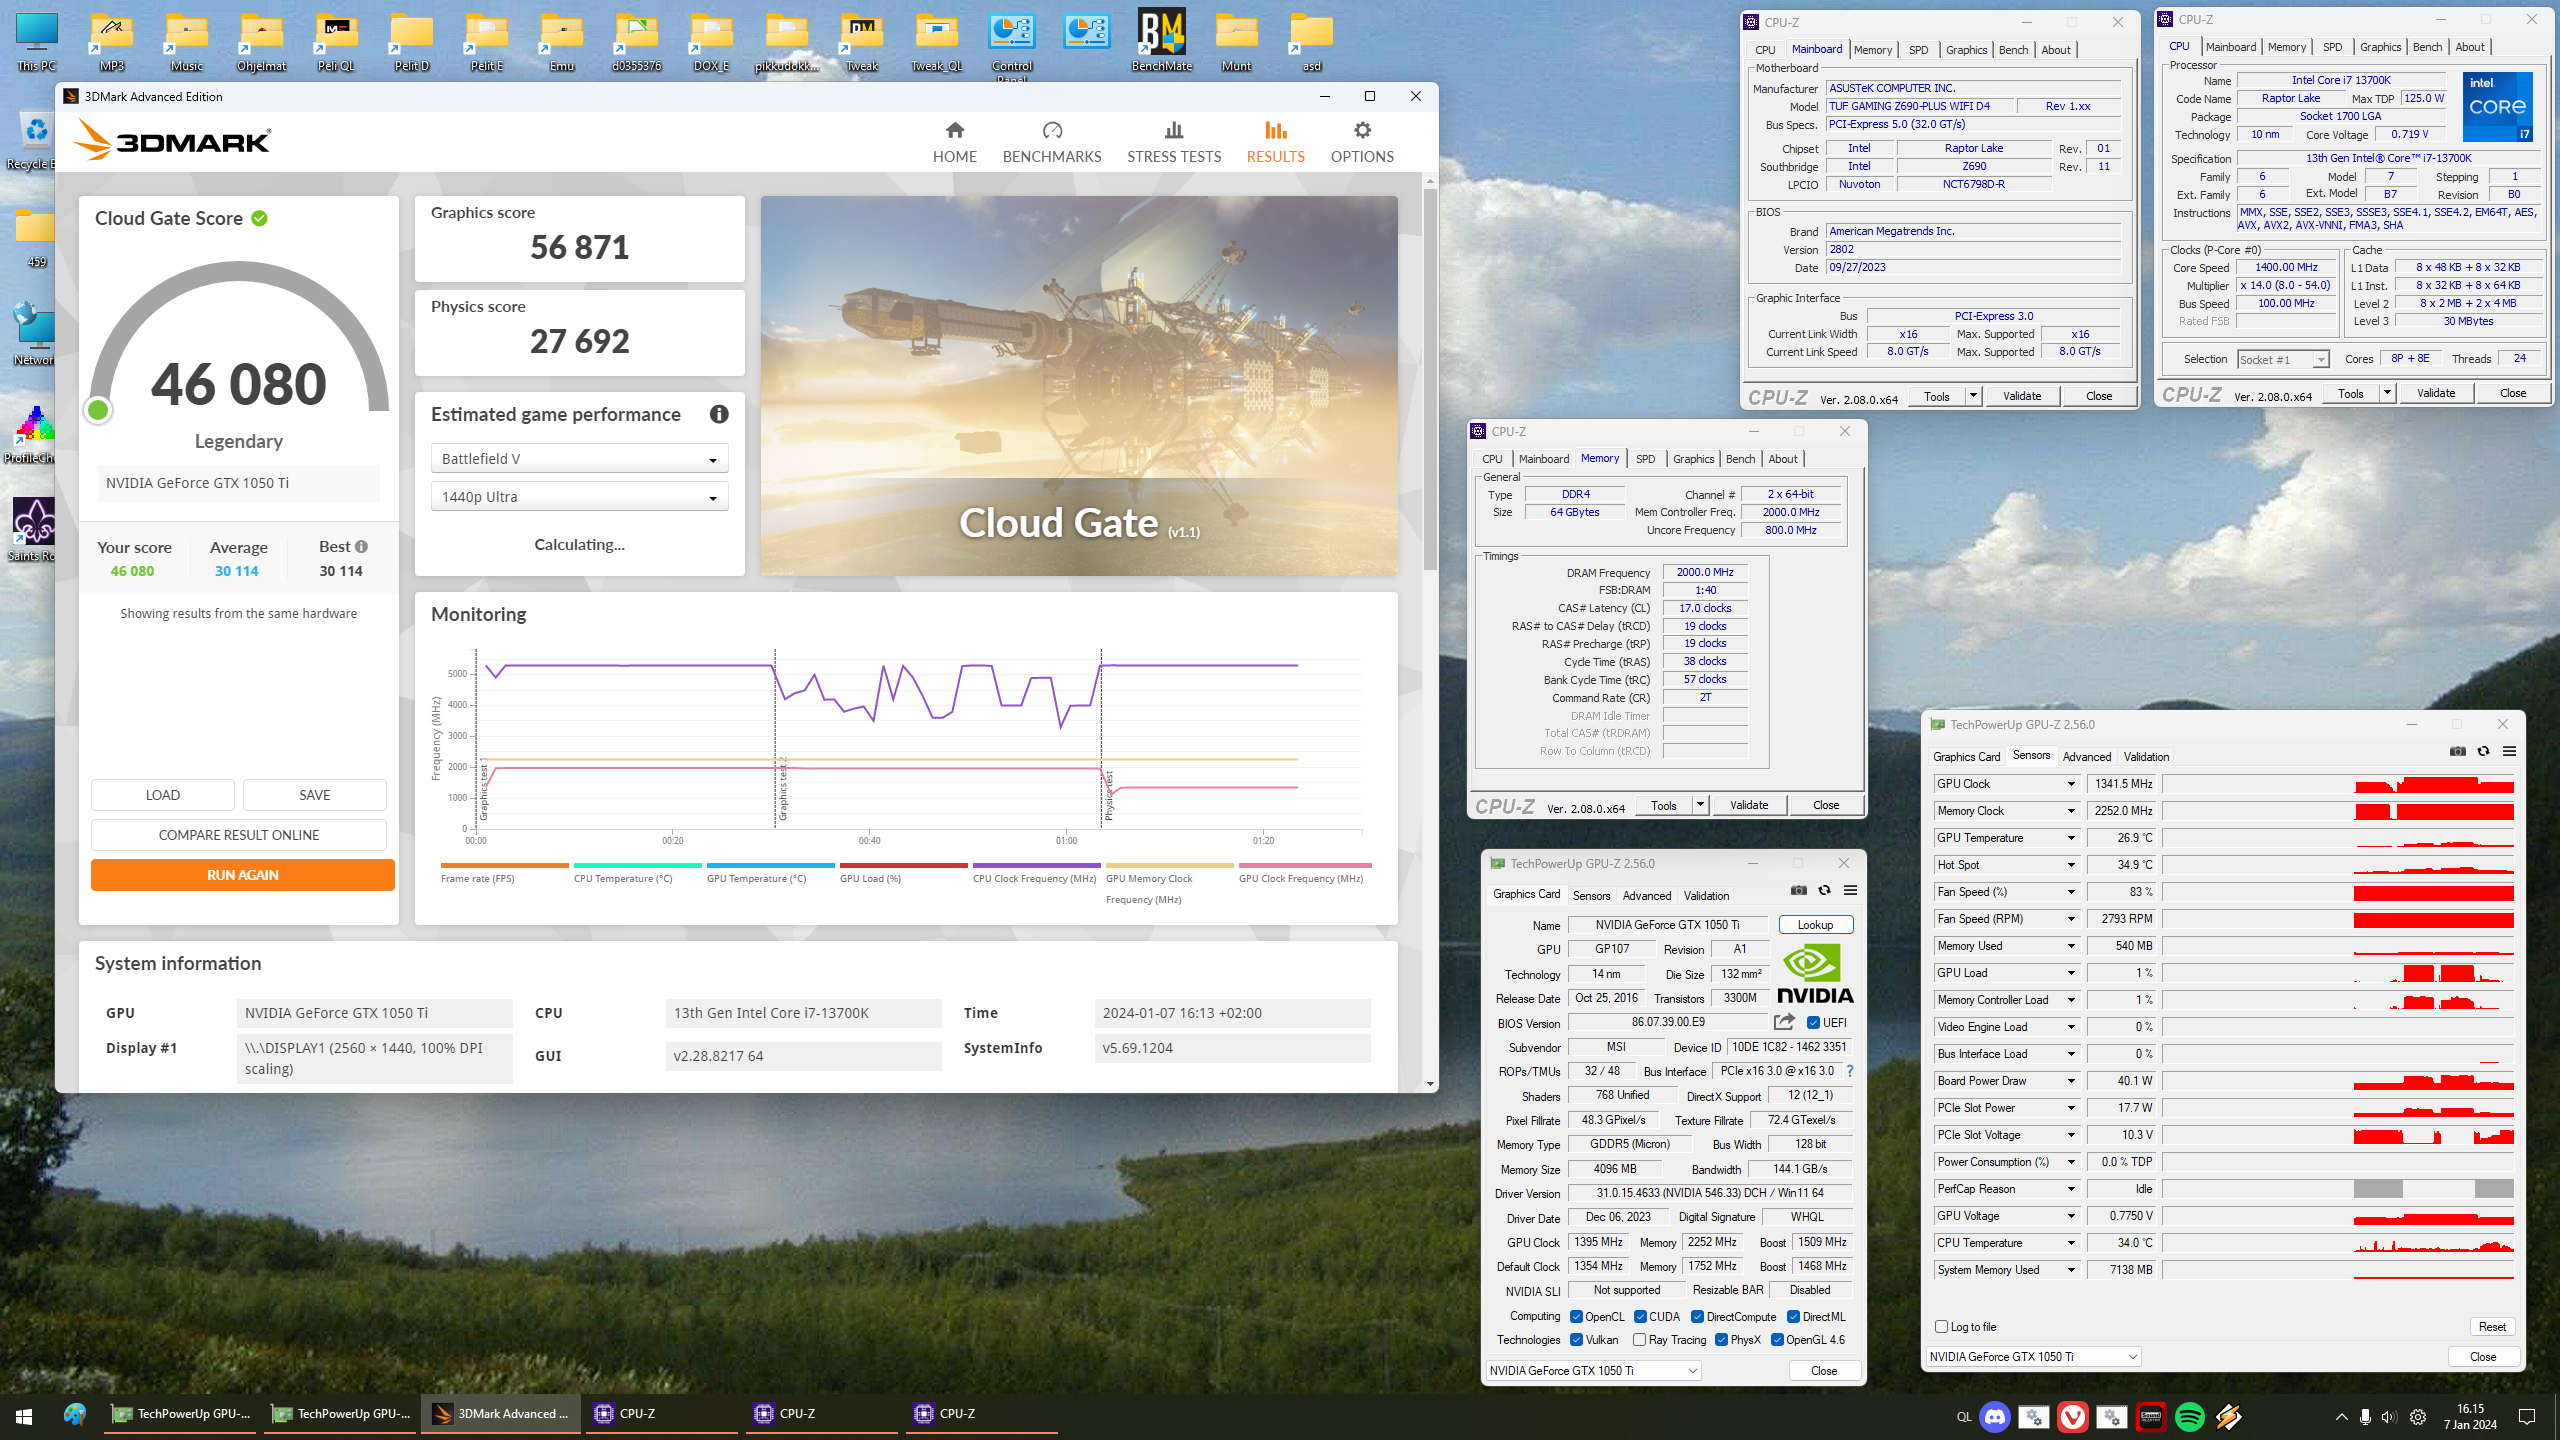Click the info icon next to Best score
This screenshot has height=1440, width=2560.
361,546
